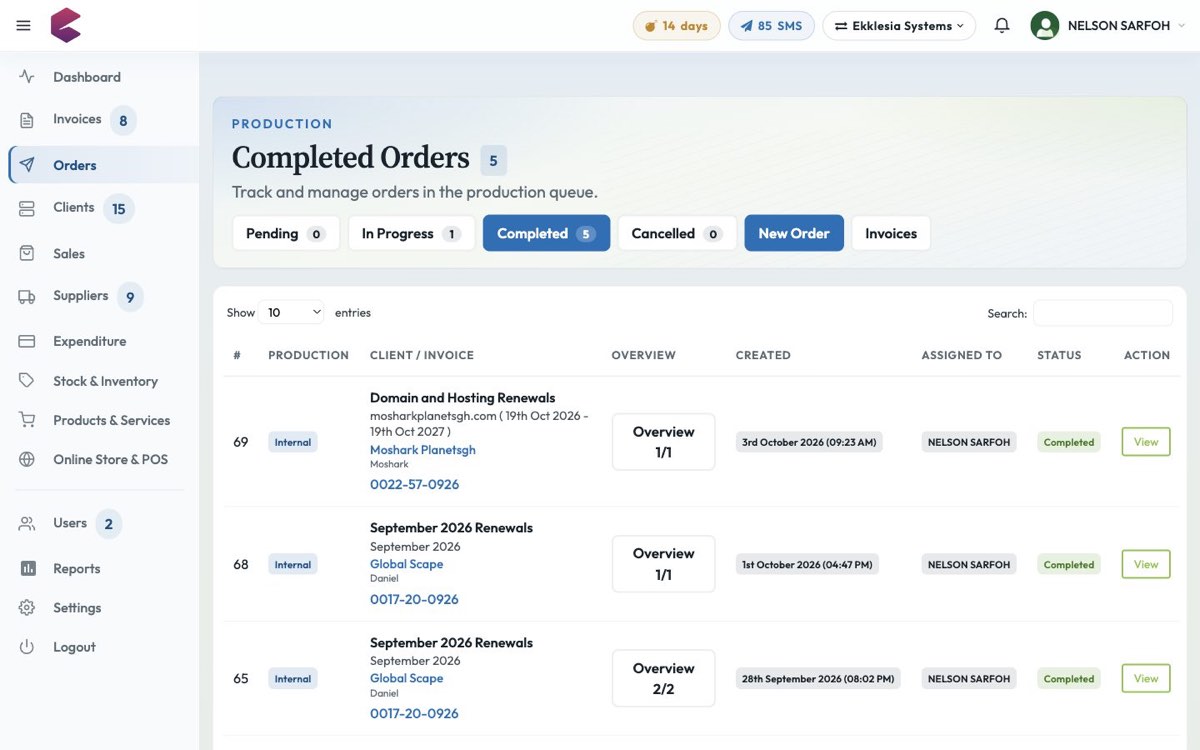Click the New Order button
Image resolution: width=1200 pixels, height=750 pixels.
pyautogui.click(x=794, y=233)
